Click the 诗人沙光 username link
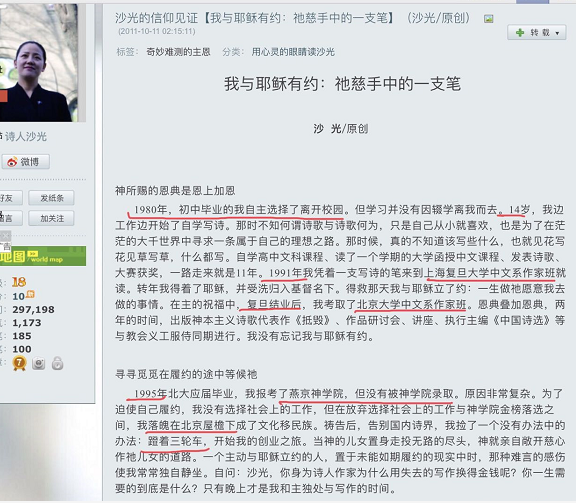 [26, 137]
